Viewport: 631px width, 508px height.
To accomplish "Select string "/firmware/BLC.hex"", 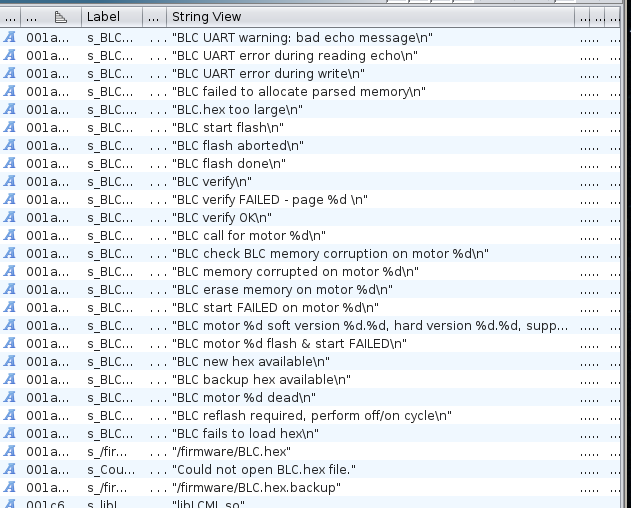I will point(231,452).
